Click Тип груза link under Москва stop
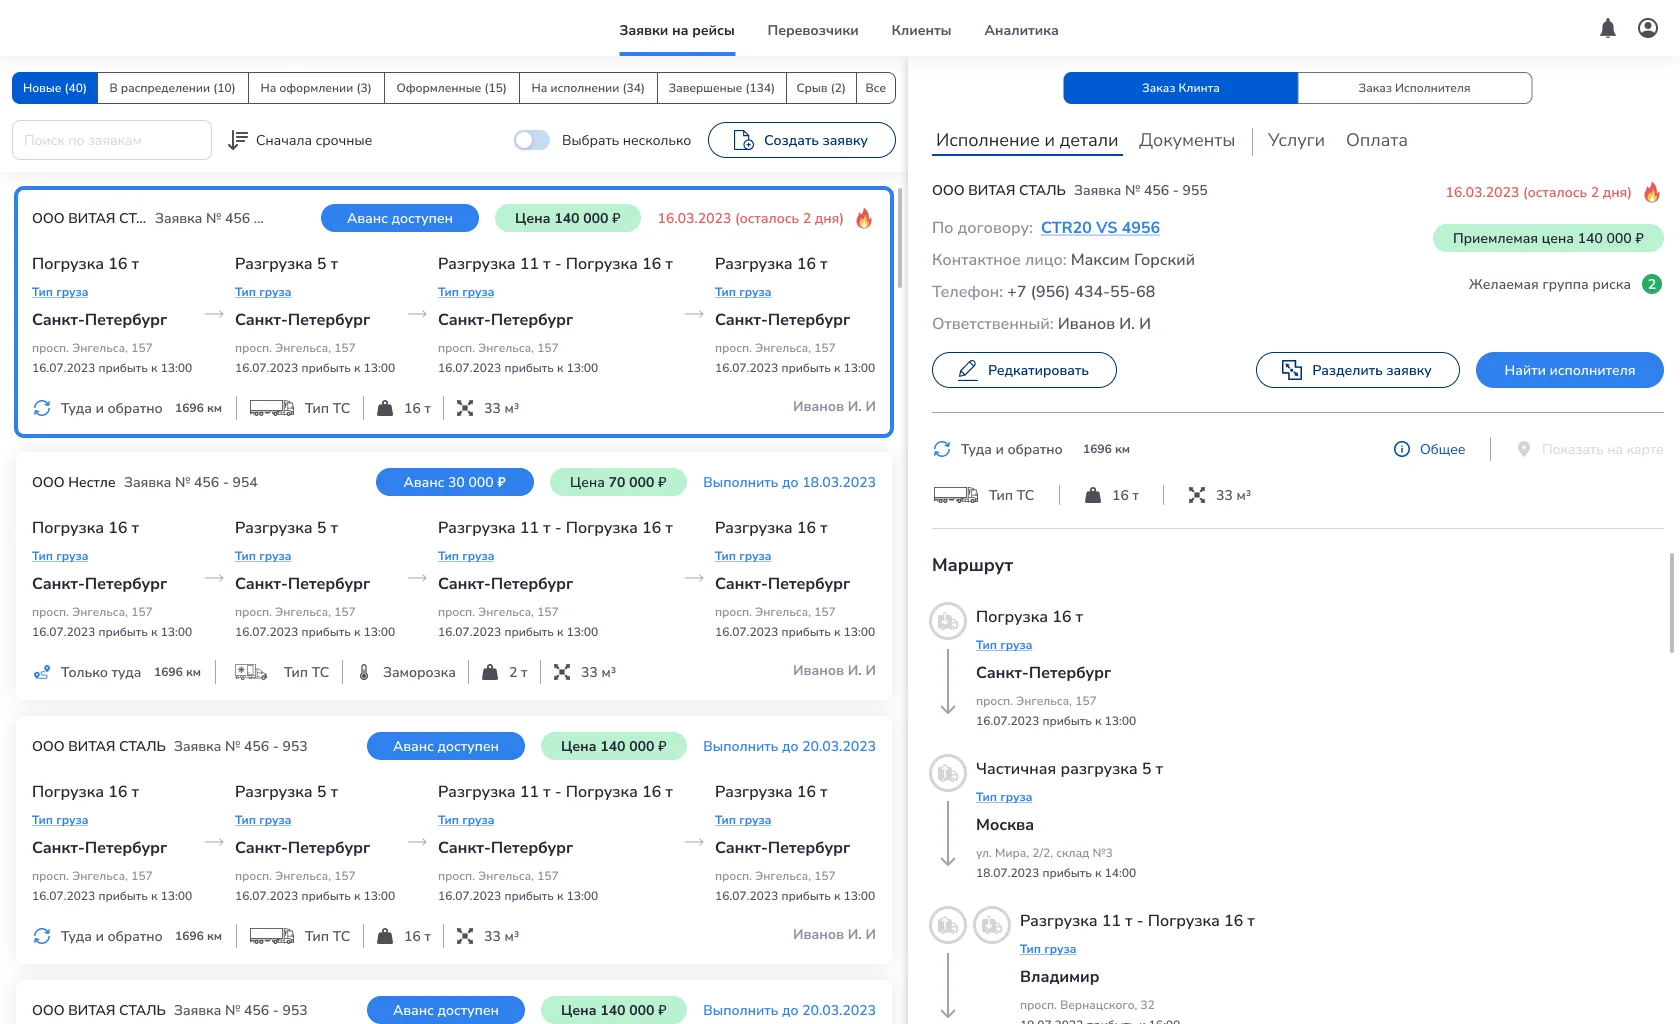1680x1024 pixels. pyautogui.click(x=1004, y=797)
